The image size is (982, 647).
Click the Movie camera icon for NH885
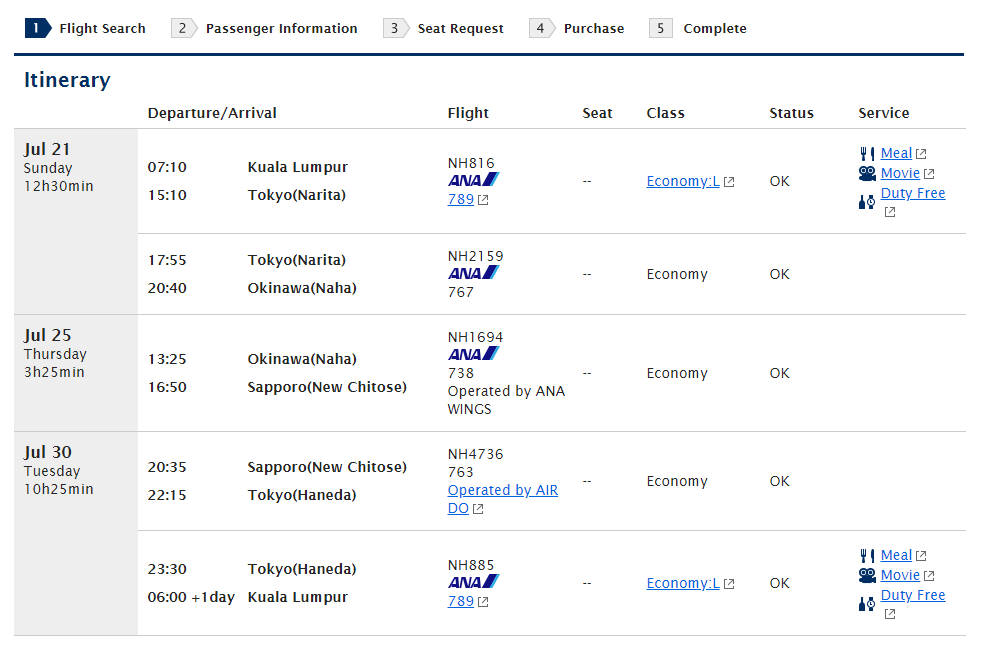(867, 576)
